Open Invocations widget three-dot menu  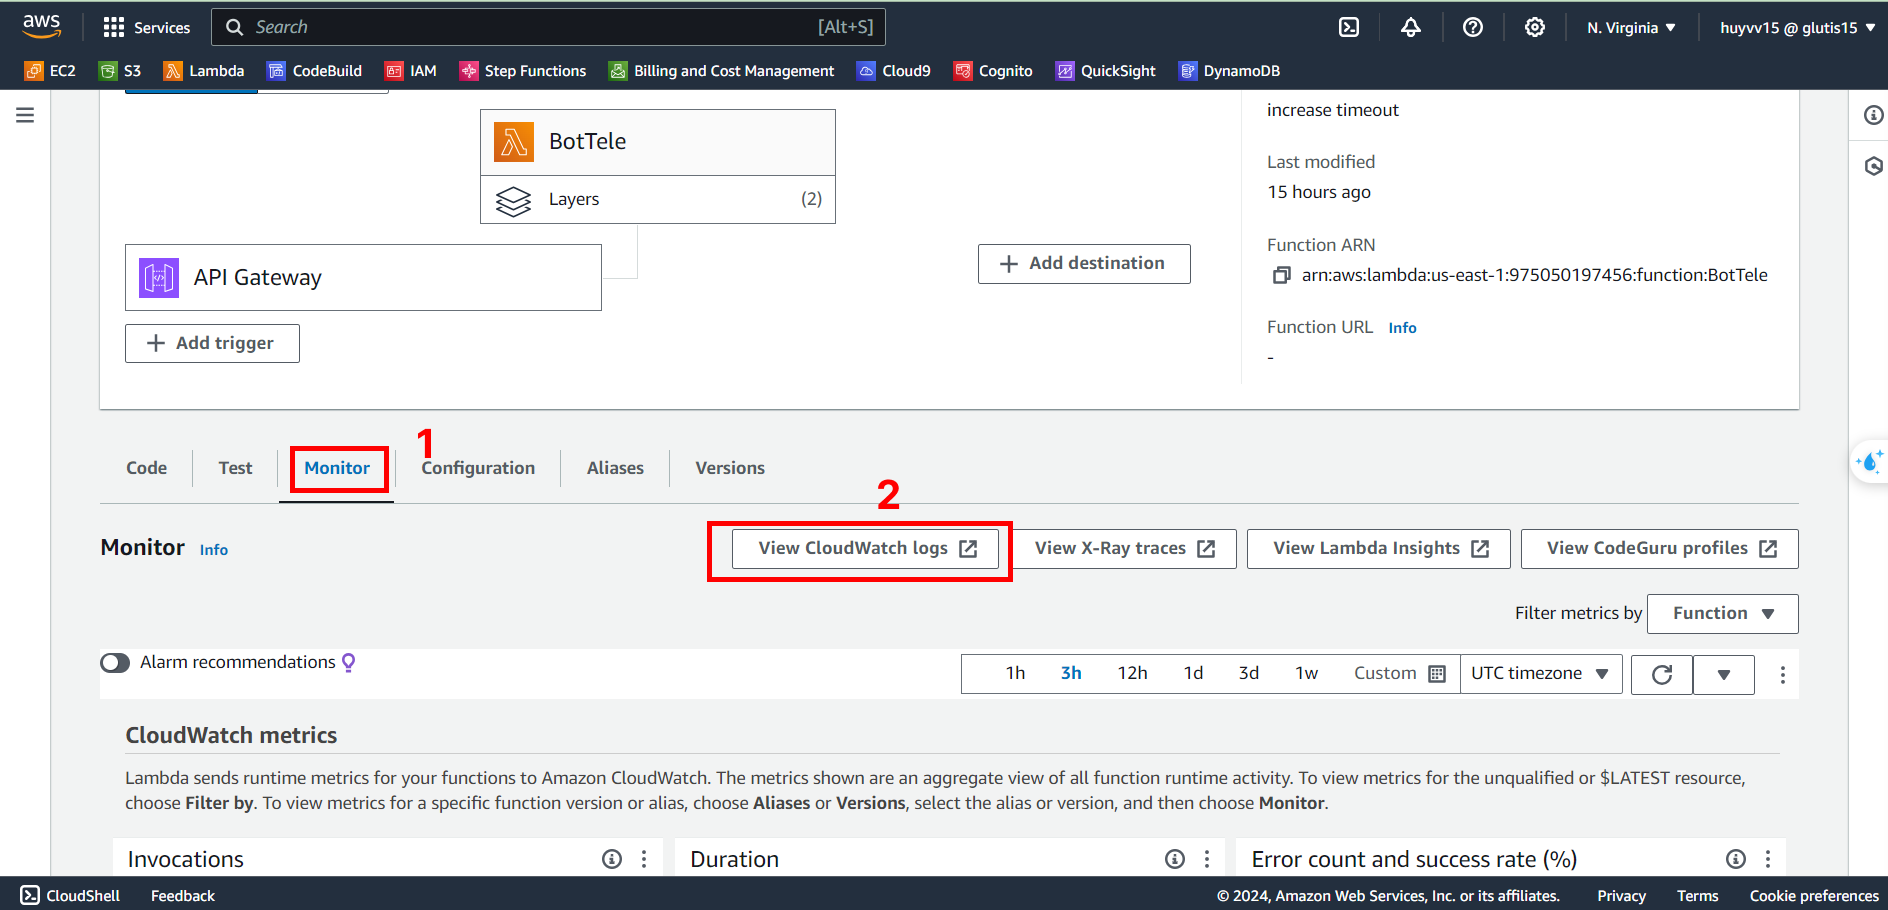(644, 859)
